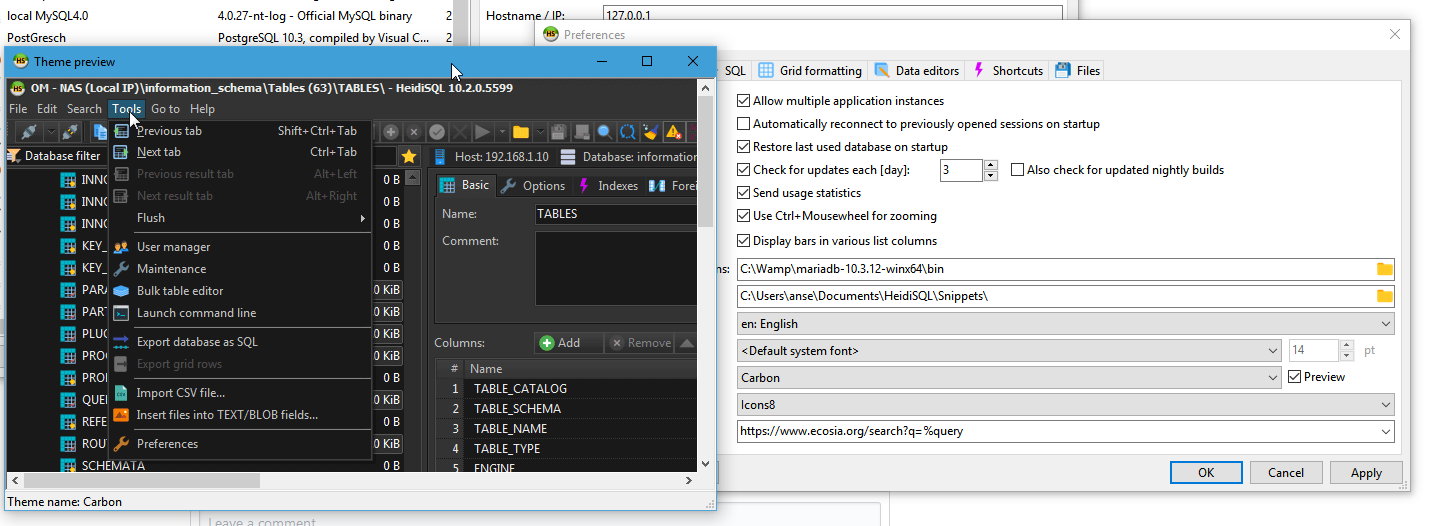
Task: Click the Import CSV file icon
Action: click(x=120, y=393)
